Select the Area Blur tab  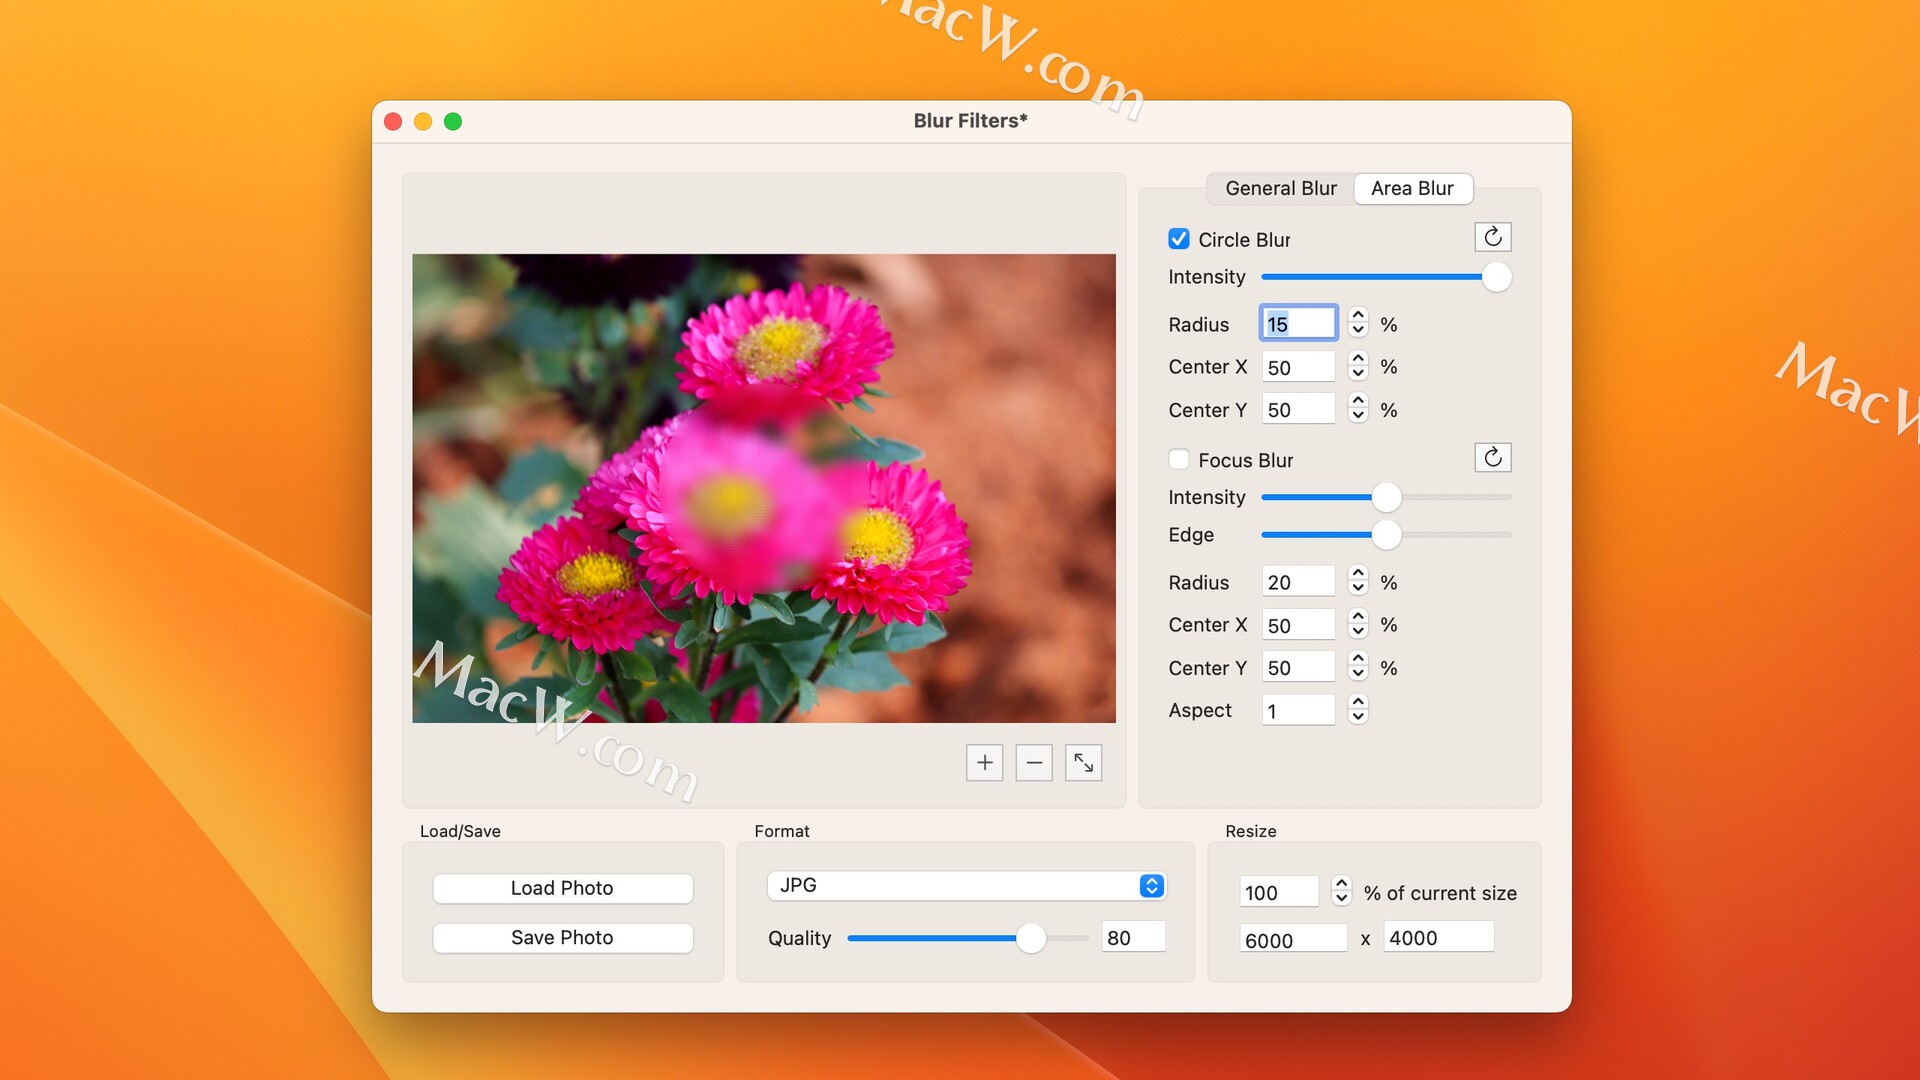tap(1412, 188)
